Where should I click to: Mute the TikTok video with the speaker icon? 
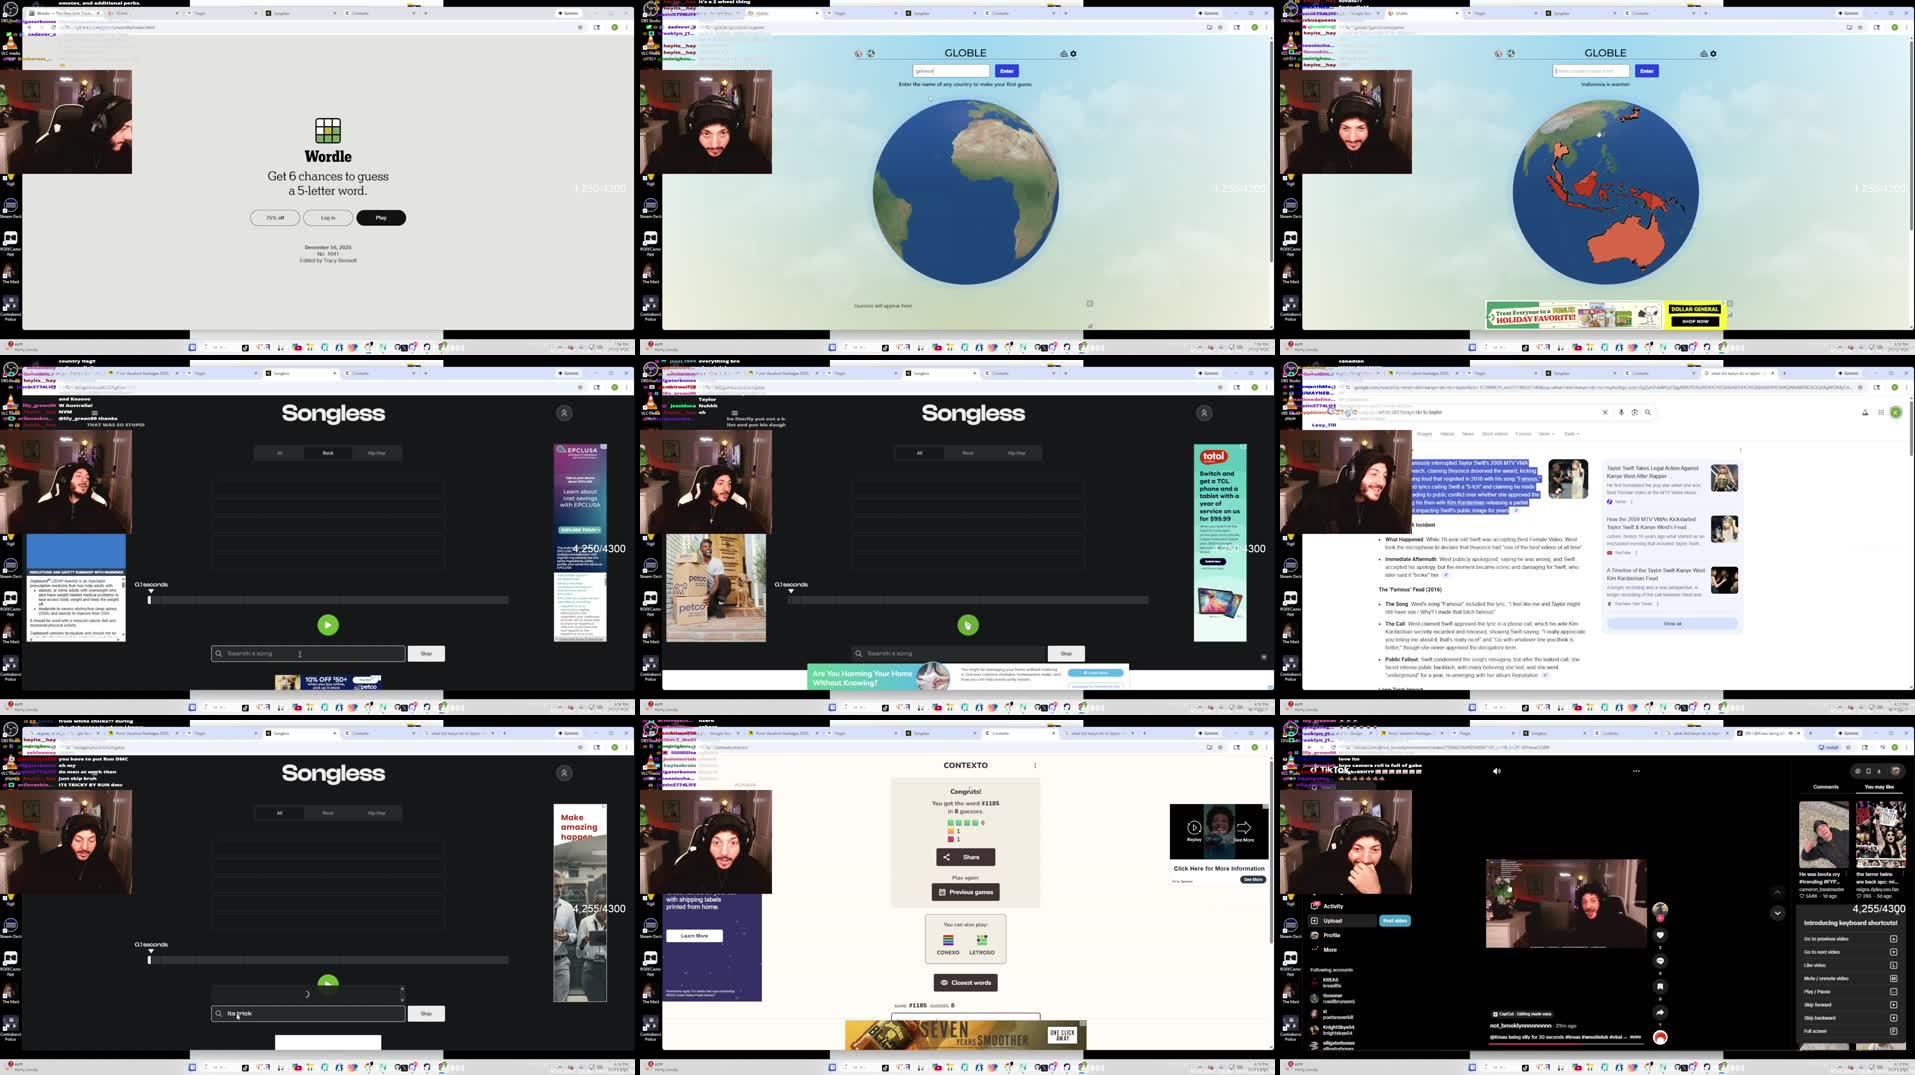pyautogui.click(x=1496, y=770)
